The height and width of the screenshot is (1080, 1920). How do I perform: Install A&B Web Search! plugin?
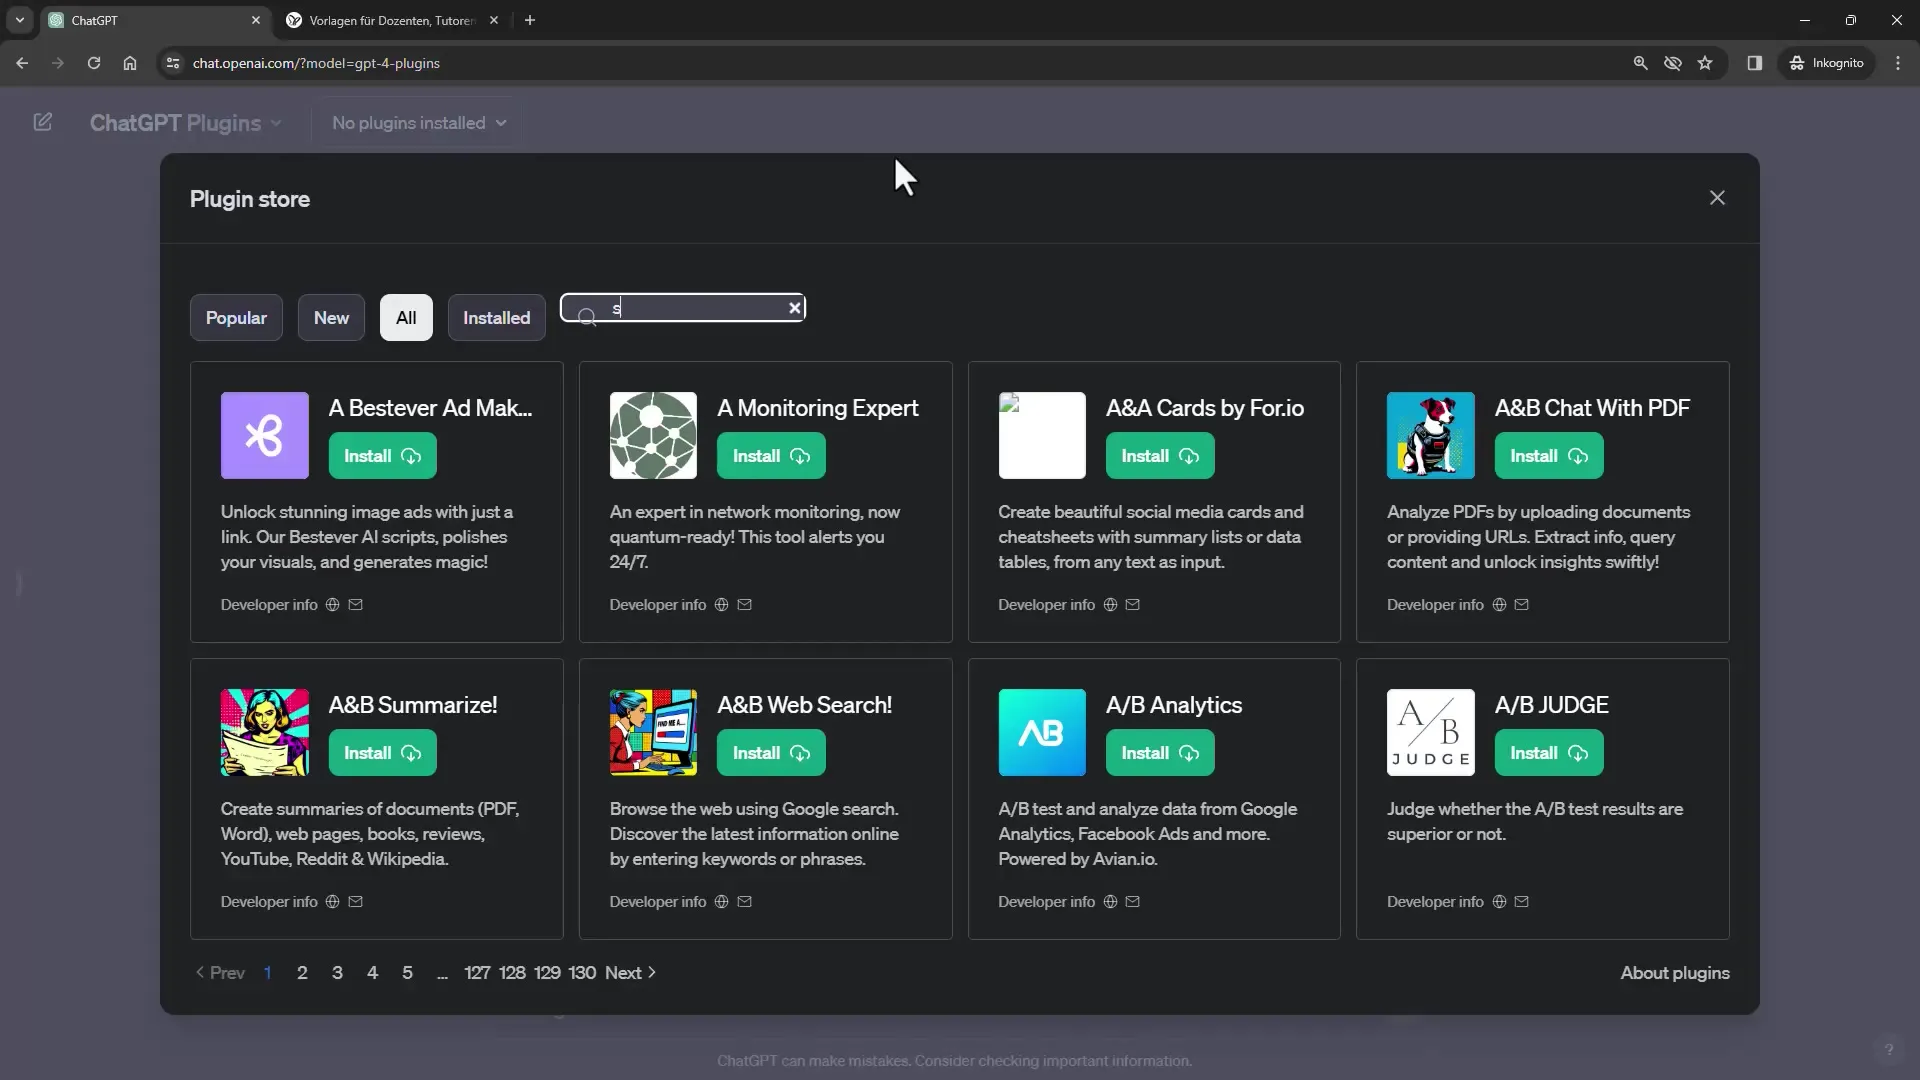coord(771,753)
